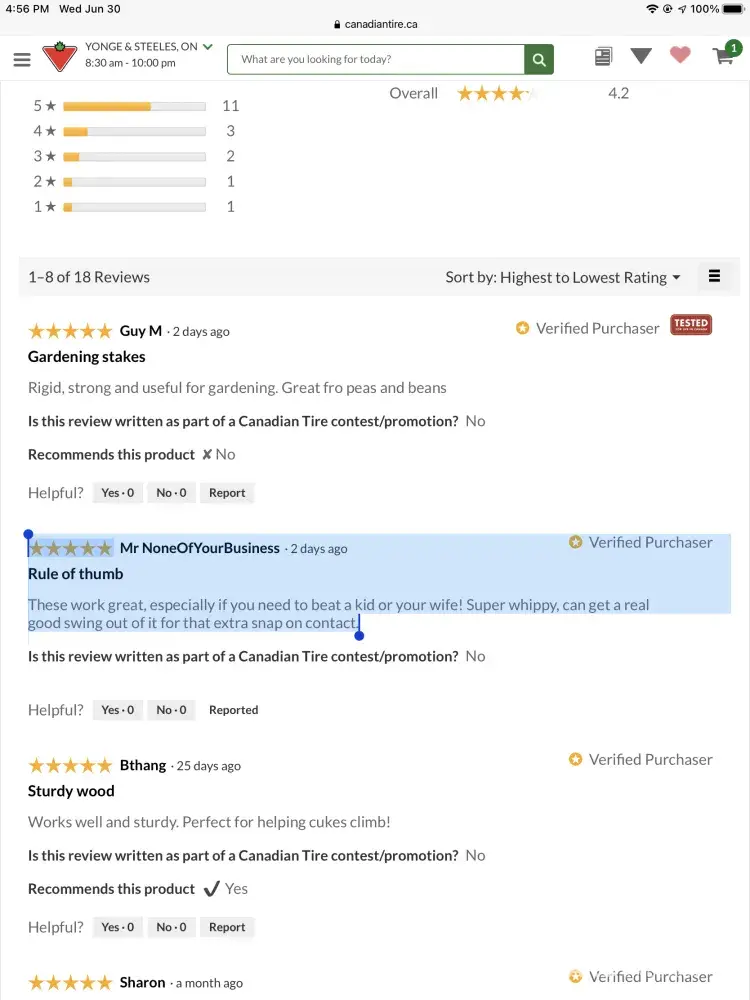Click the Triangle rewards icon
The image size is (750, 1000).
pyautogui.click(x=641, y=56)
